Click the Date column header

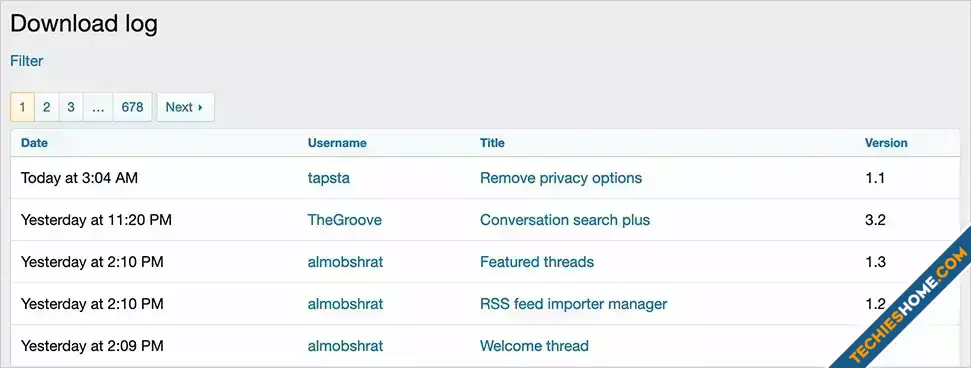34,143
